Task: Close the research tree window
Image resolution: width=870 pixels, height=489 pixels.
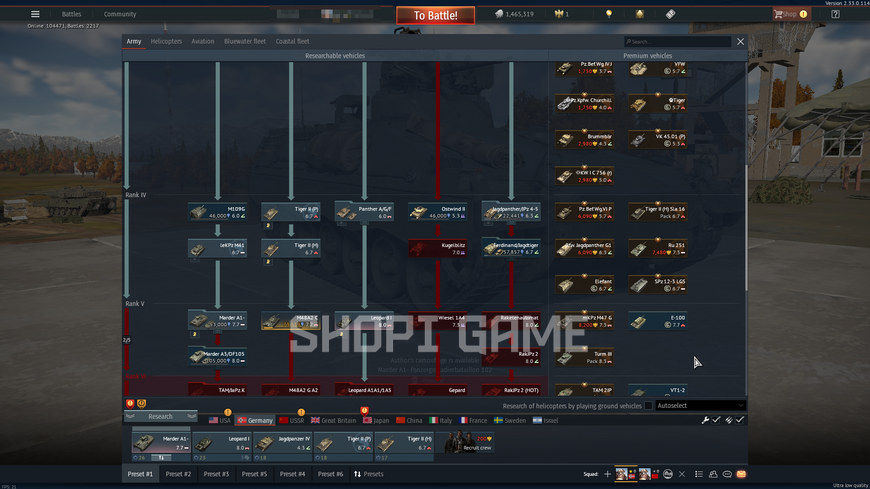Action: click(740, 42)
